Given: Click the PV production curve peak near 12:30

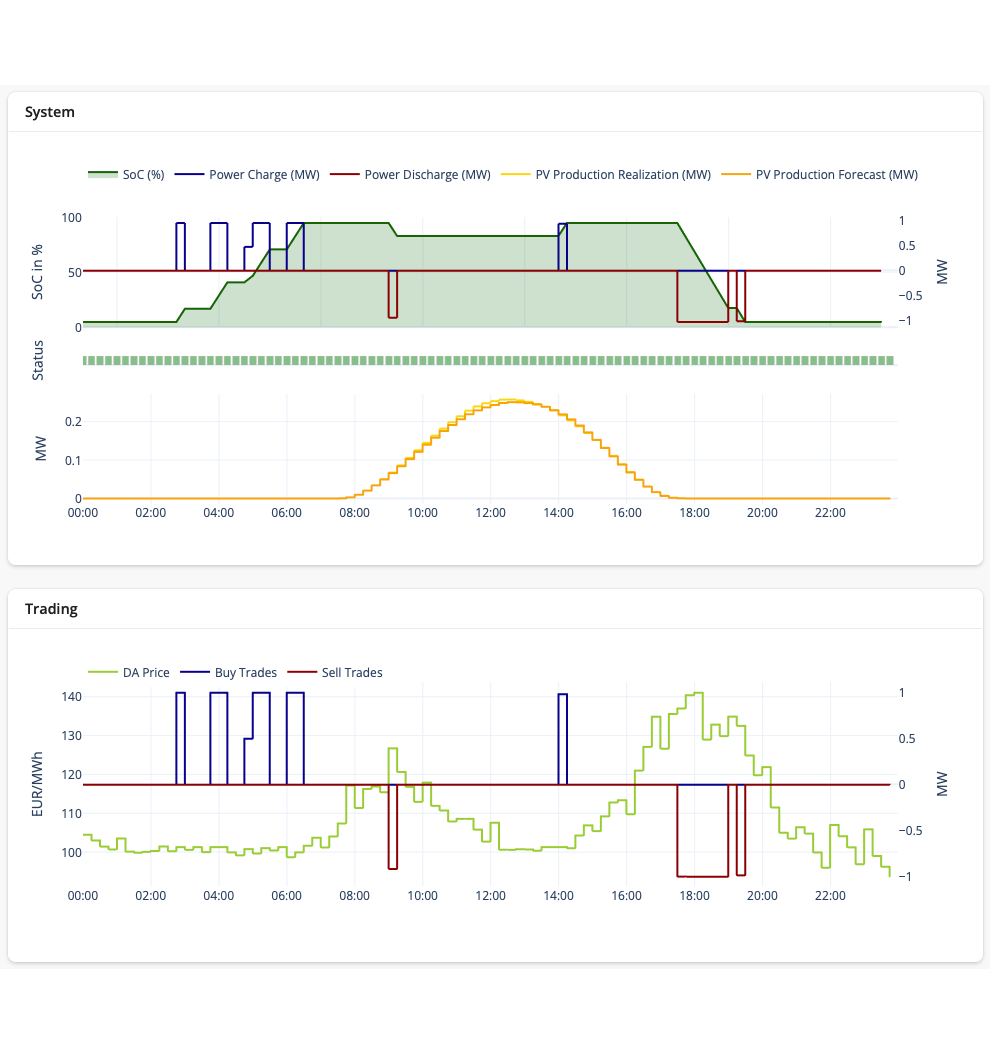Looking at the screenshot, I should pos(510,401).
